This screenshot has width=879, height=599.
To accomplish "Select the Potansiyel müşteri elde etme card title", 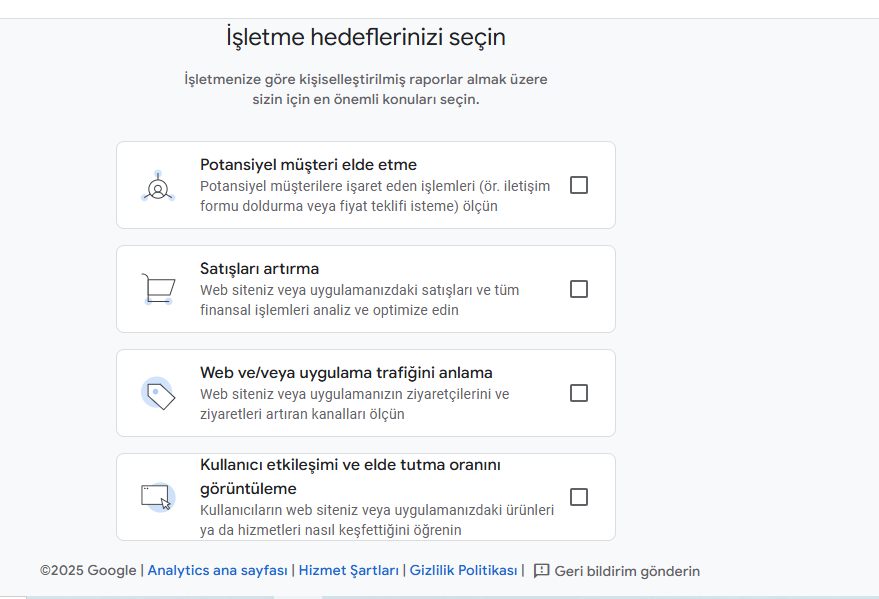I will (x=308, y=165).
